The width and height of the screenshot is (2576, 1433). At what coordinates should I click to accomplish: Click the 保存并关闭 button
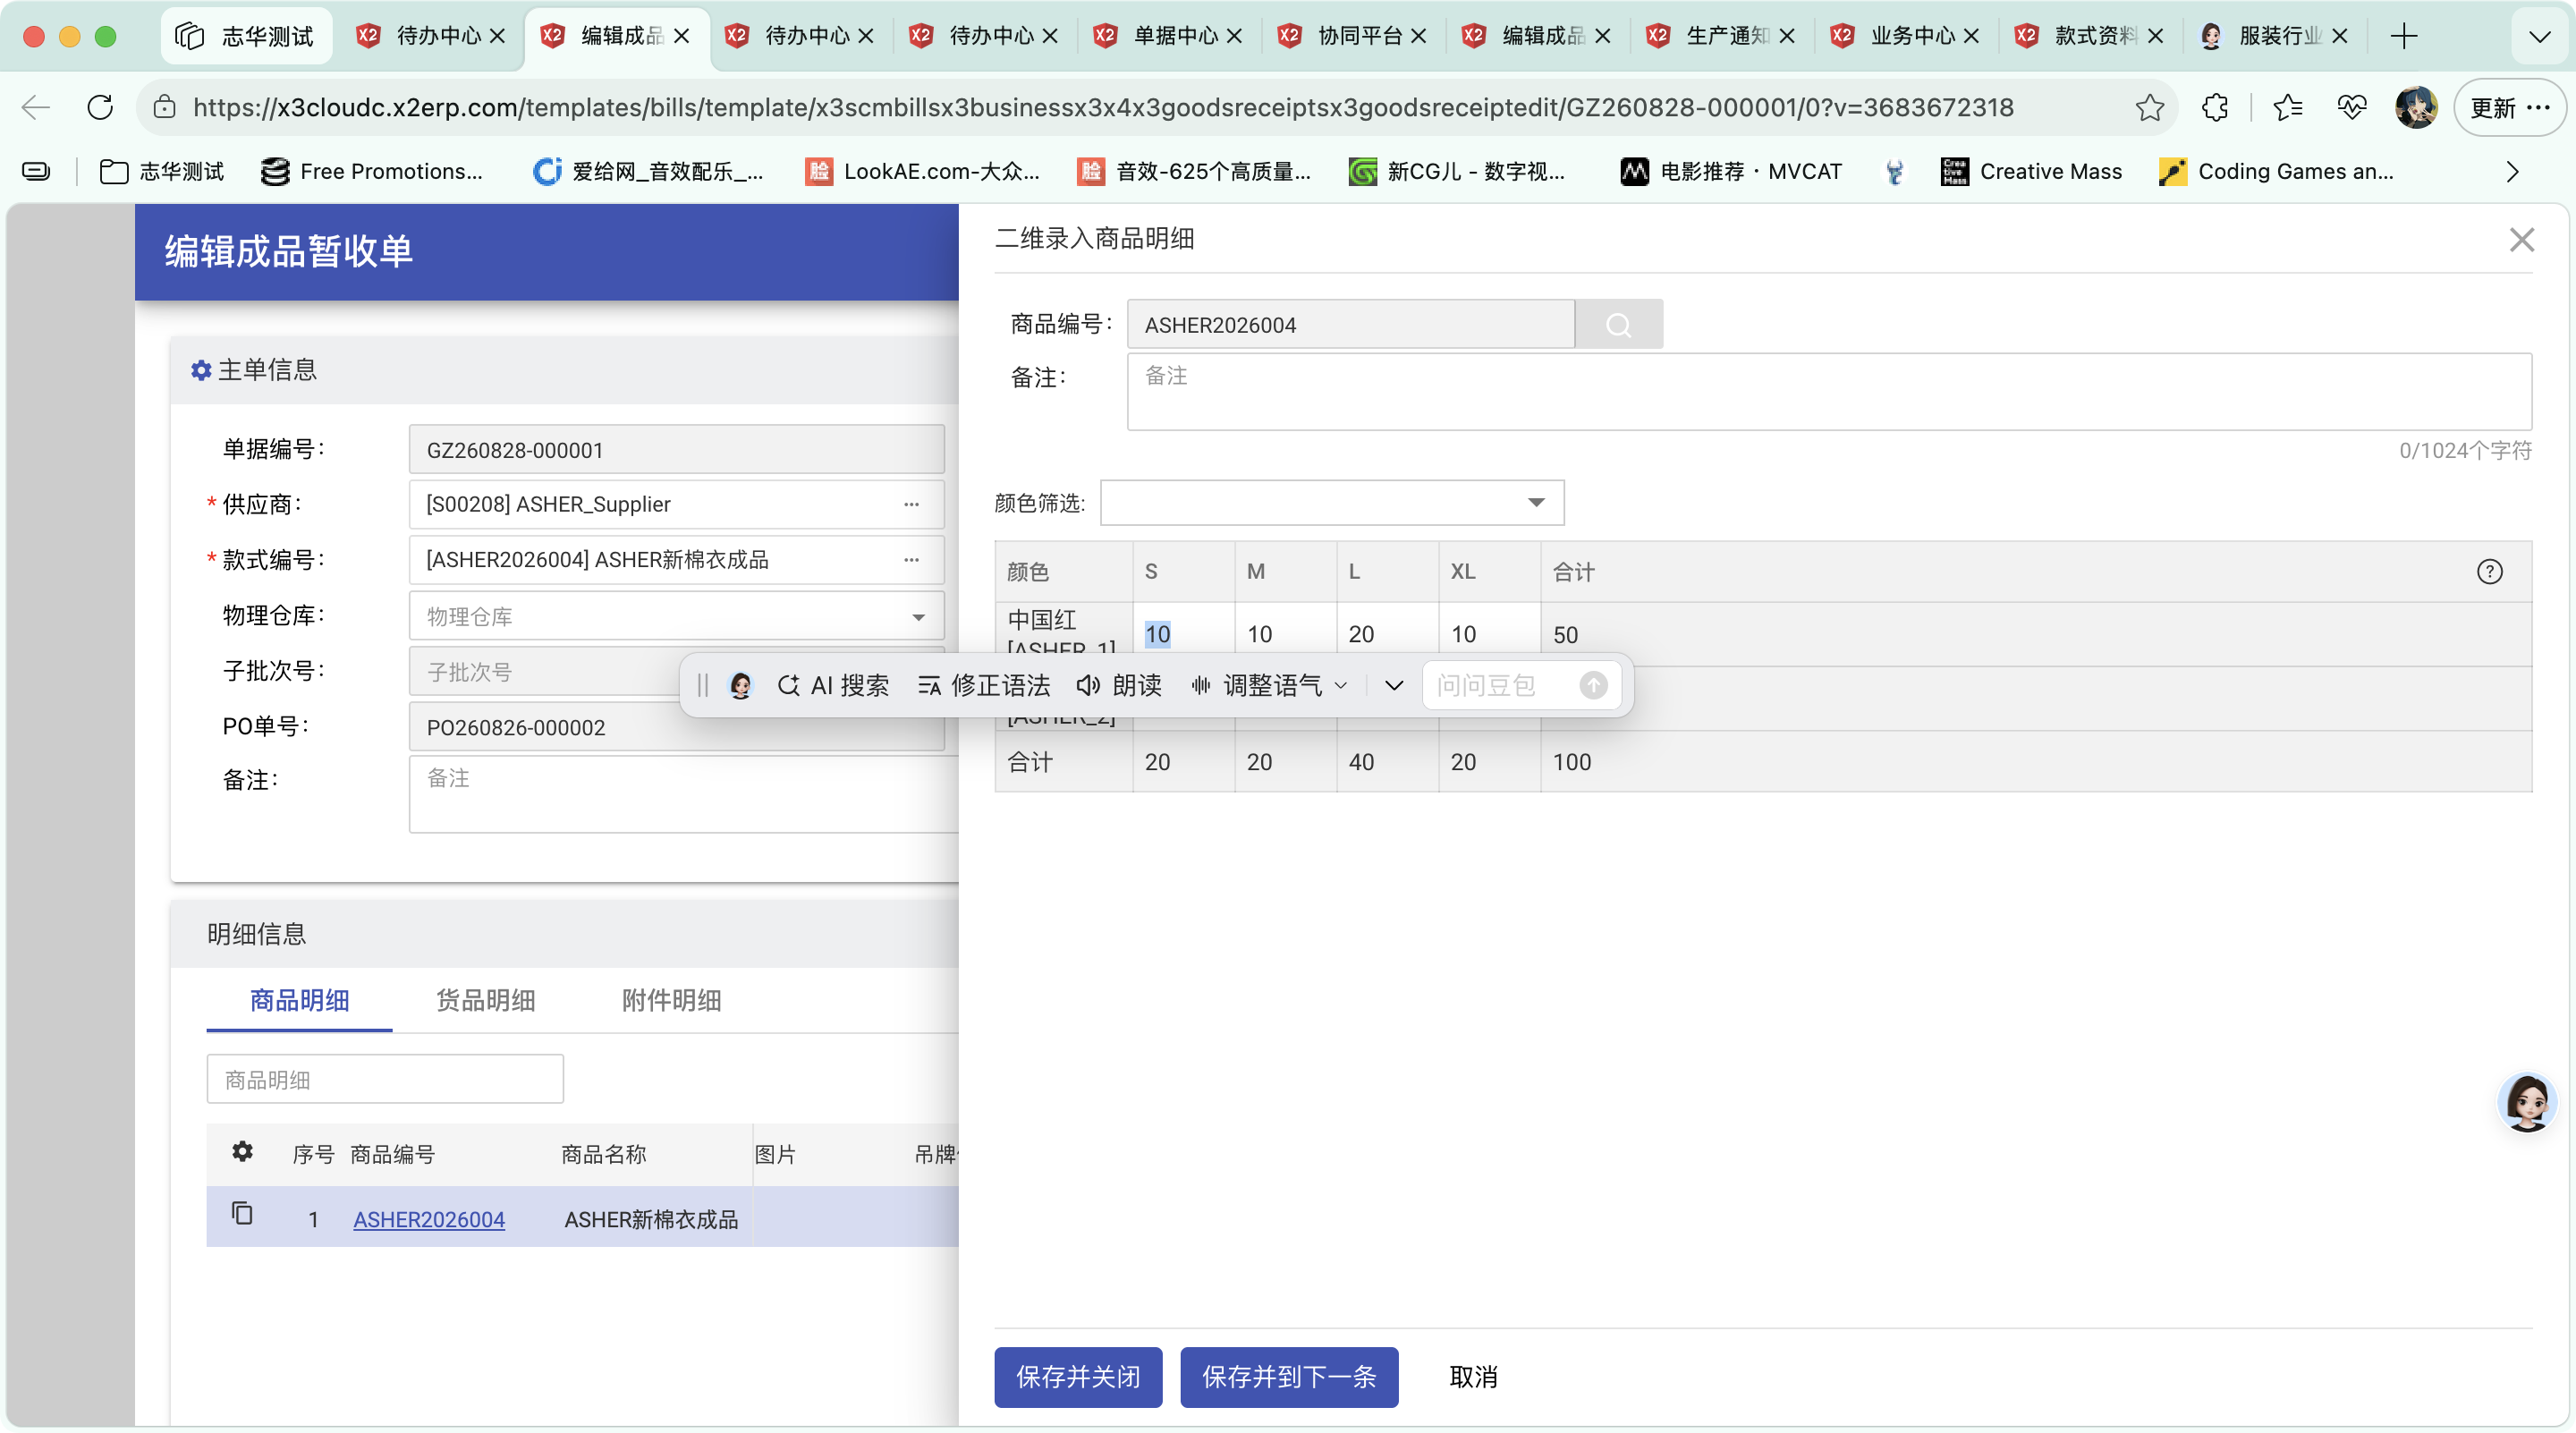pos(1078,1377)
